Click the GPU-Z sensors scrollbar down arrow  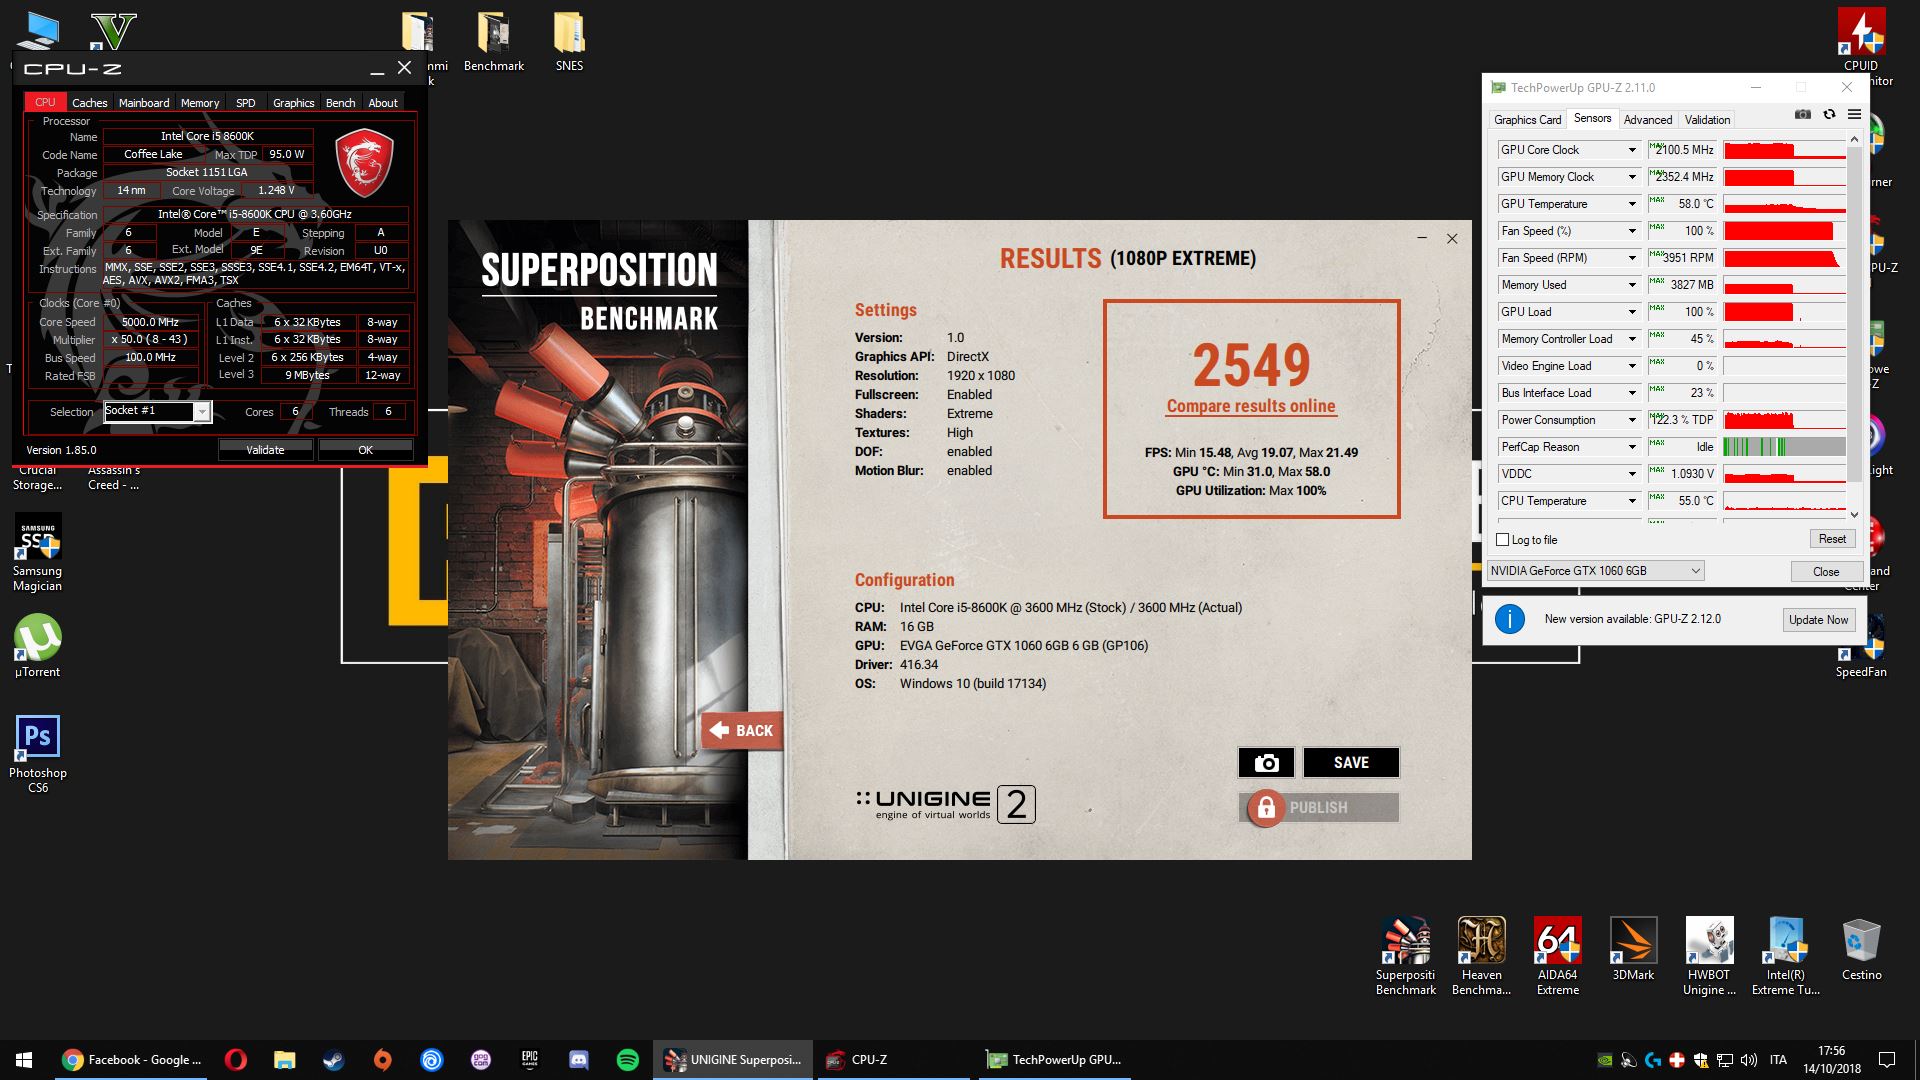point(1854,514)
